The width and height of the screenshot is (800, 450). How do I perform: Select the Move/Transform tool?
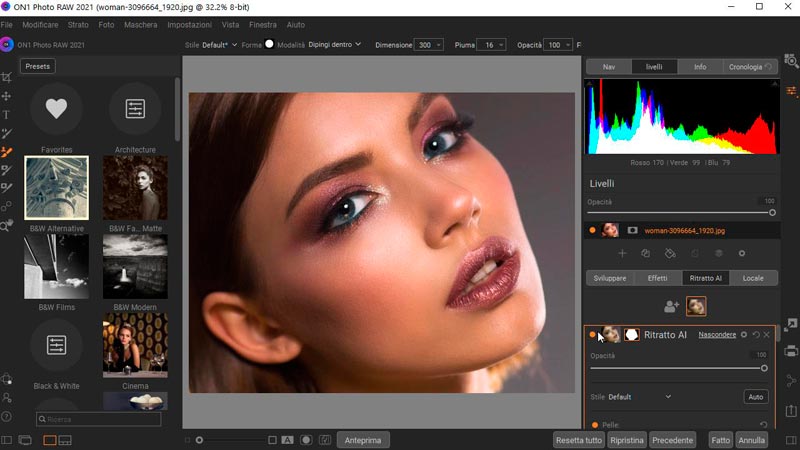(x=7, y=96)
